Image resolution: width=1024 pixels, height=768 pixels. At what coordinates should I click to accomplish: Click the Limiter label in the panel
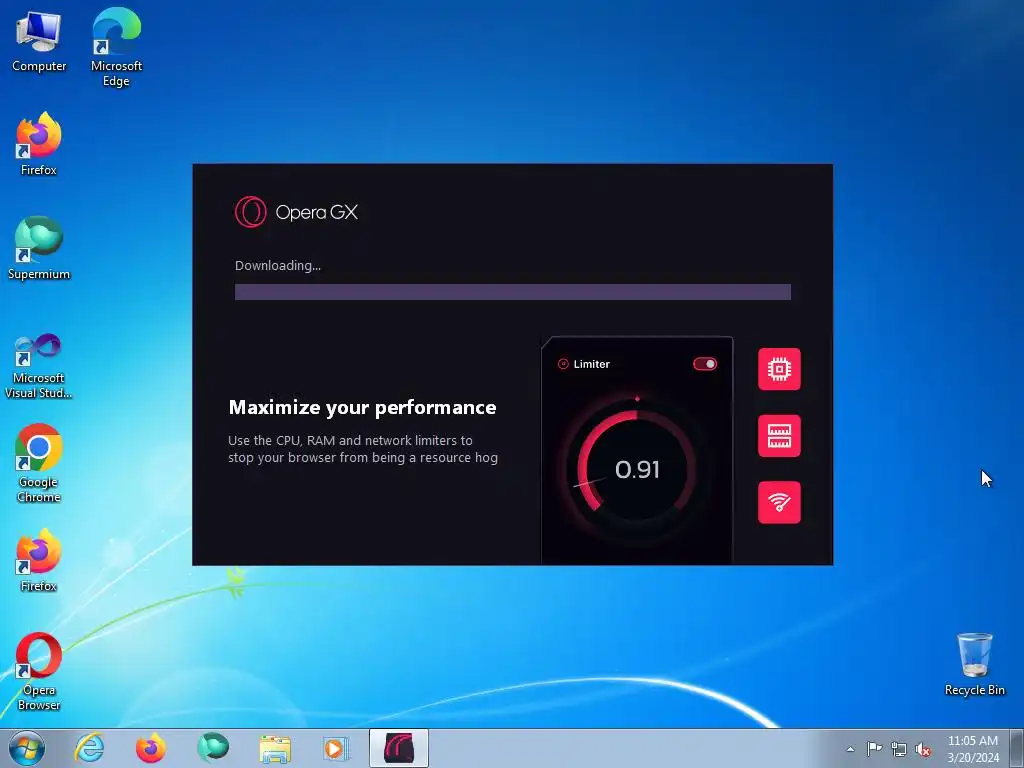[591, 364]
